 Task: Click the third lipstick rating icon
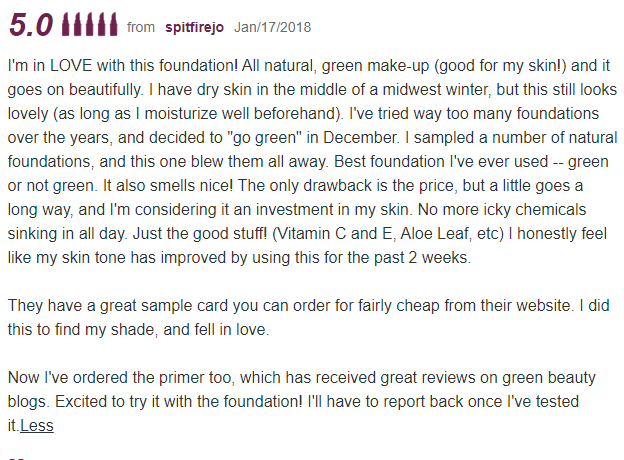tap(90, 24)
